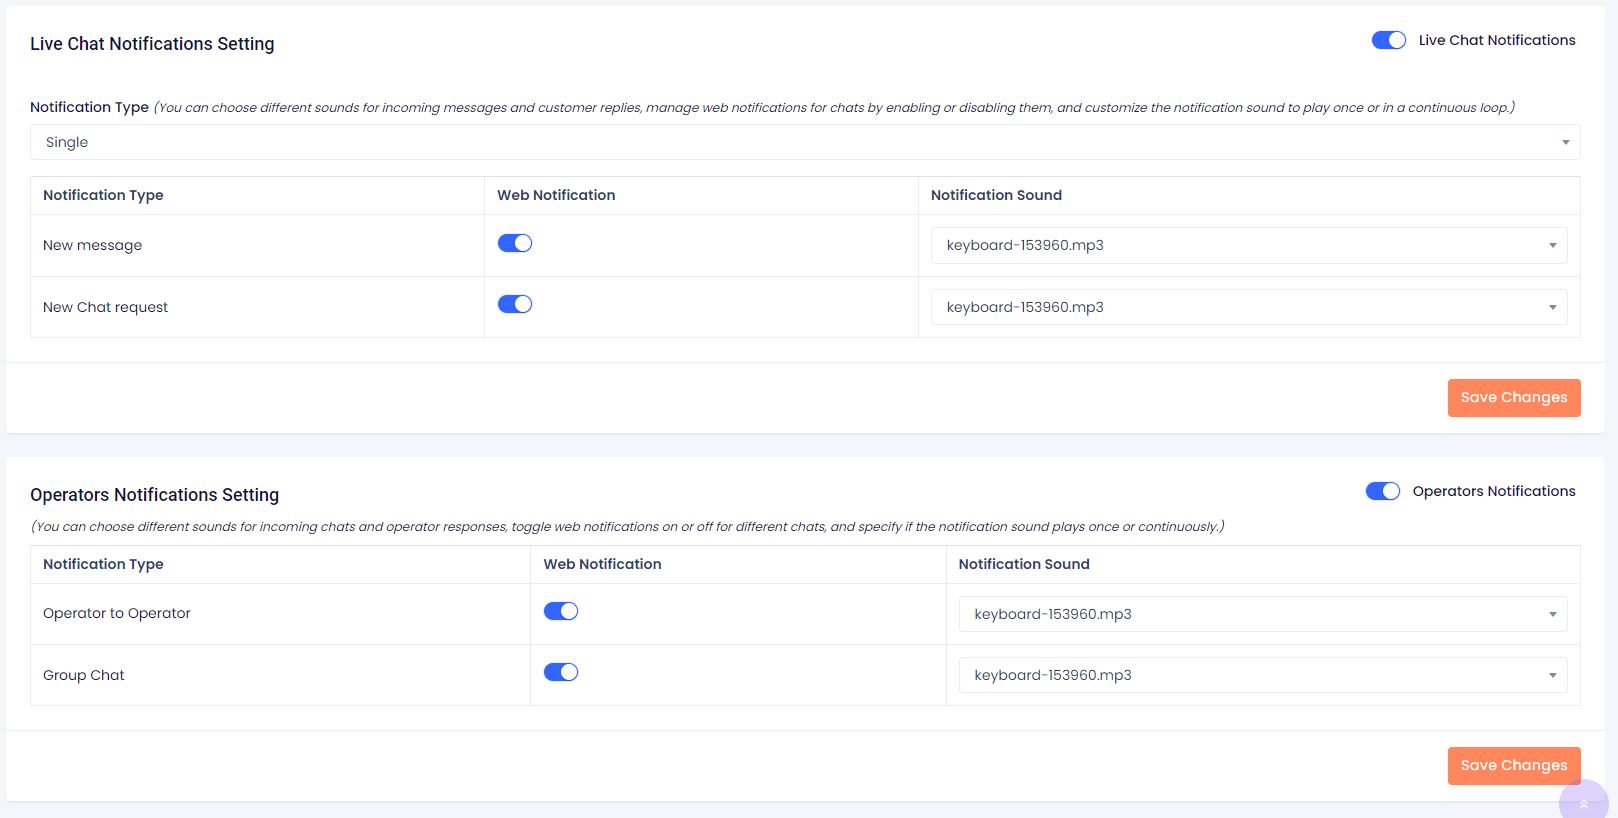
Task: Expand the New message notification sound dropdown
Action: (1248, 246)
